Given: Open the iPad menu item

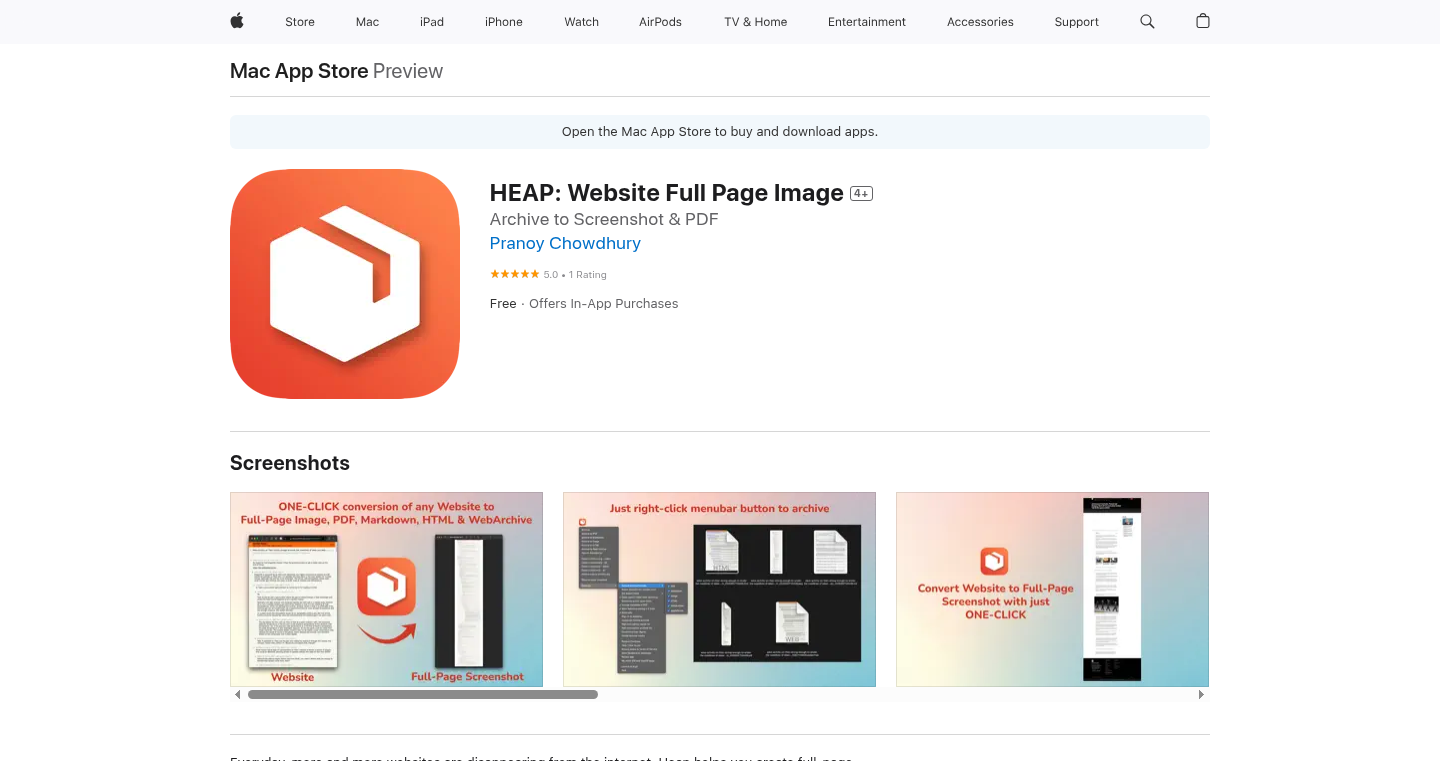Looking at the screenshot, I should tap(432, 22).
